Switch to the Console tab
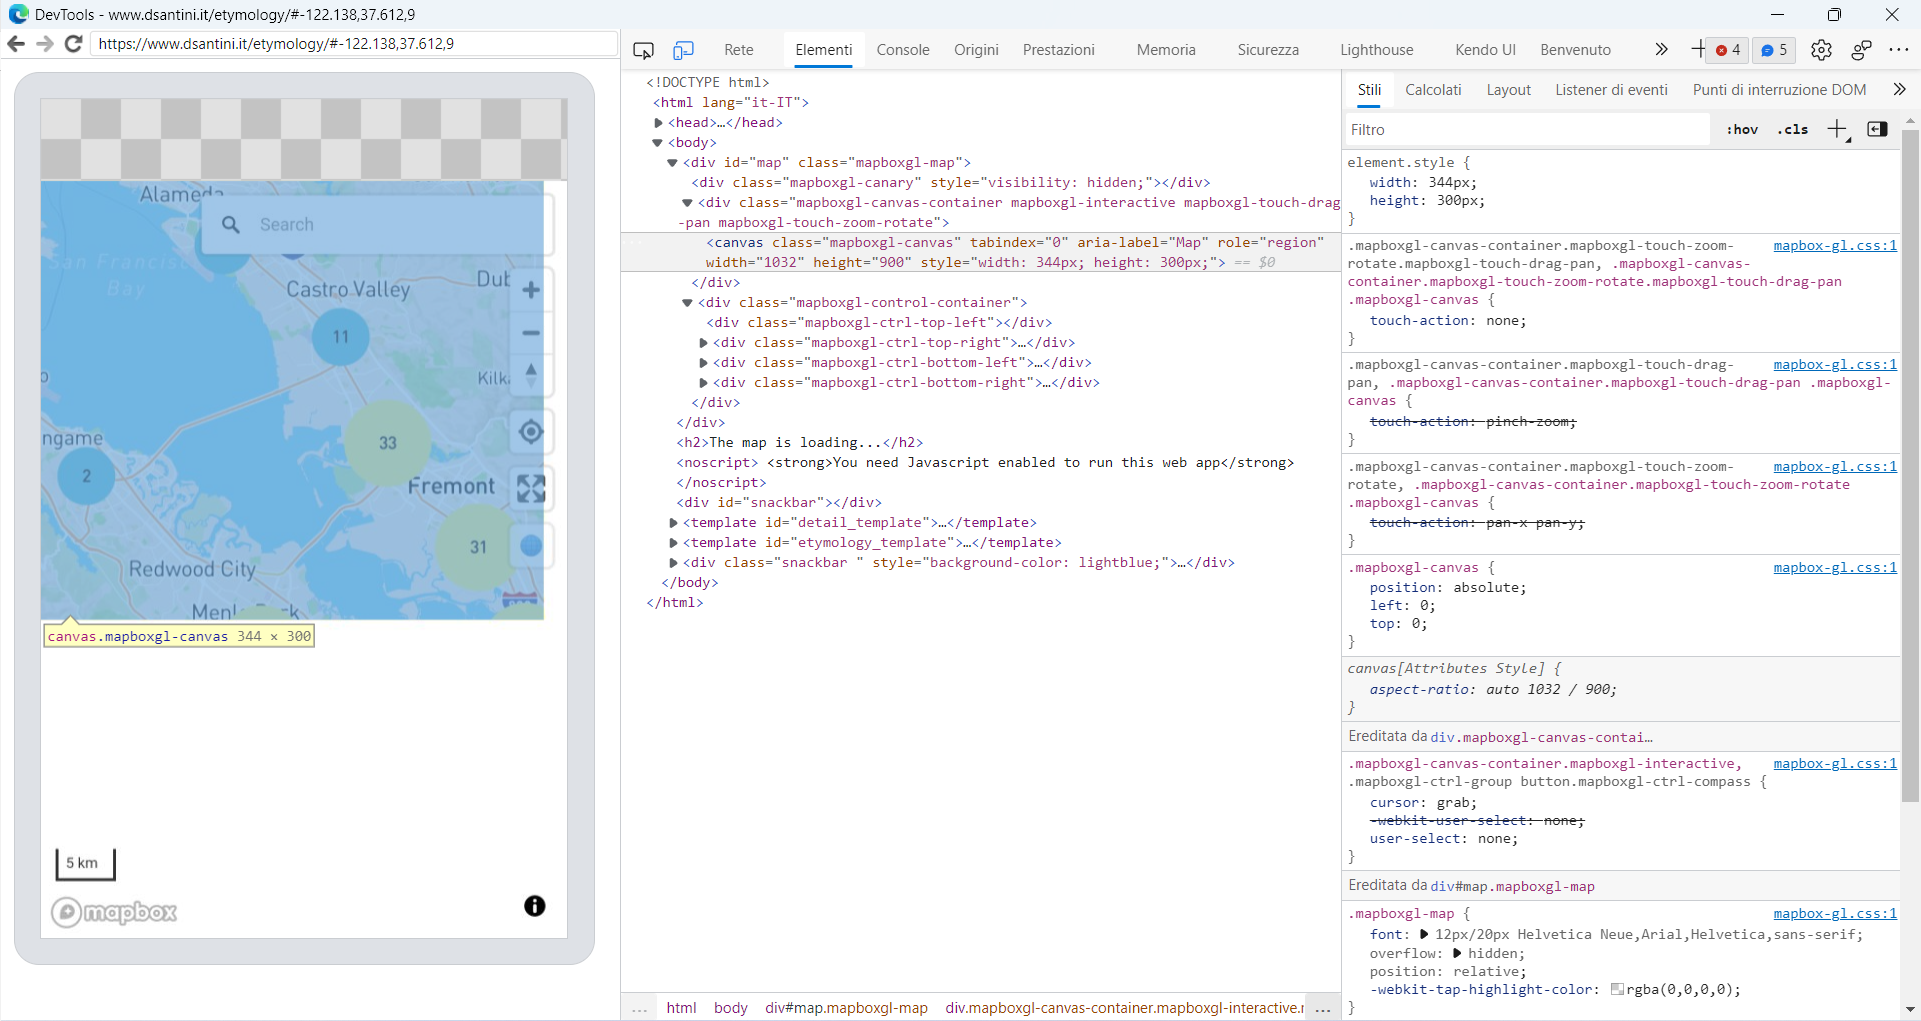 coord(903,50)
